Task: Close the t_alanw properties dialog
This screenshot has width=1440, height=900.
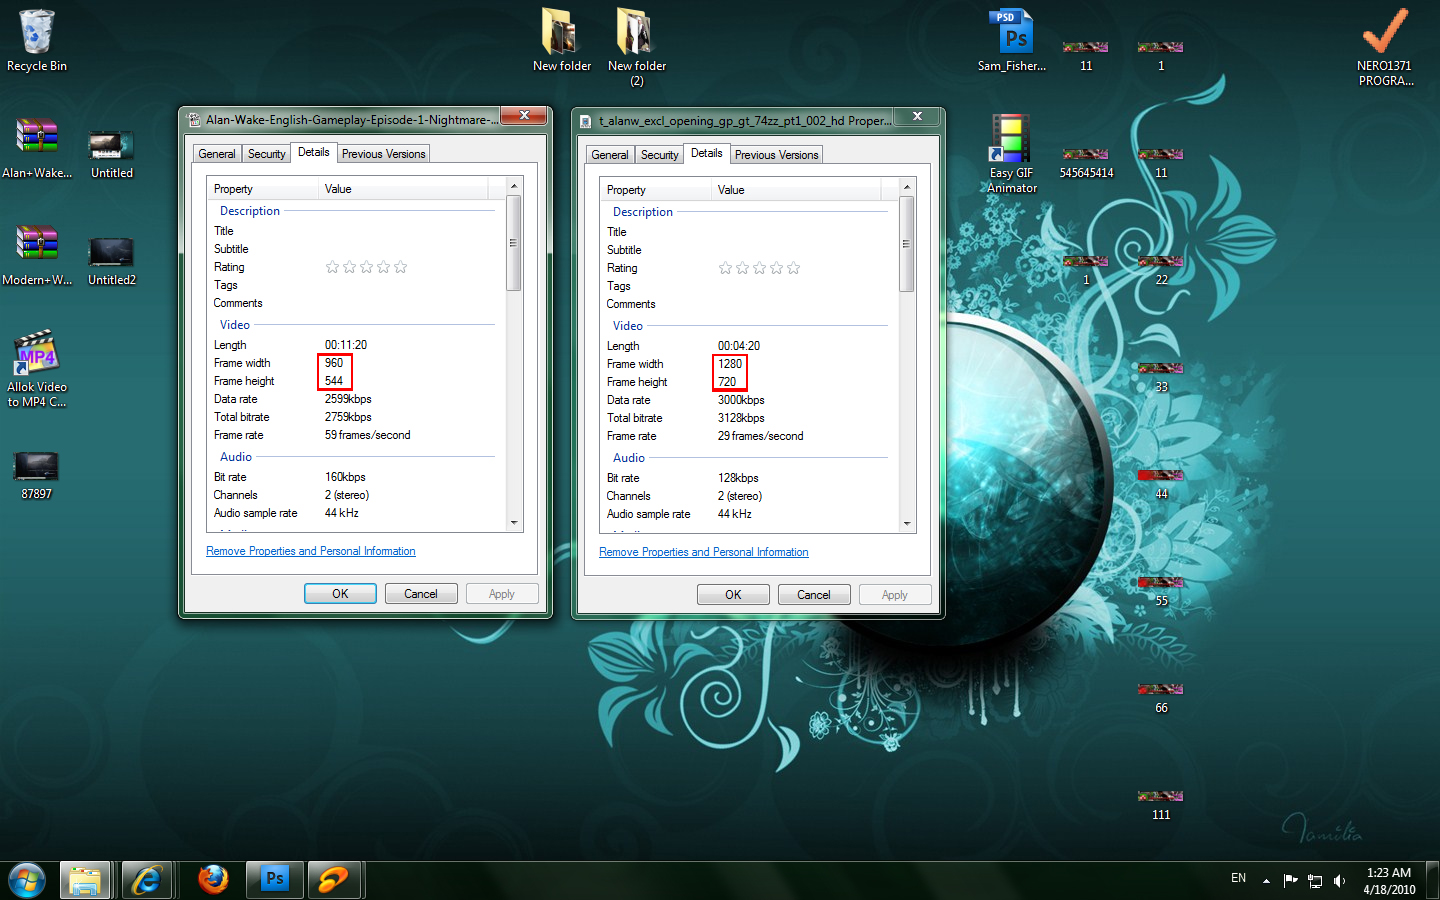Action: (917, 116)
